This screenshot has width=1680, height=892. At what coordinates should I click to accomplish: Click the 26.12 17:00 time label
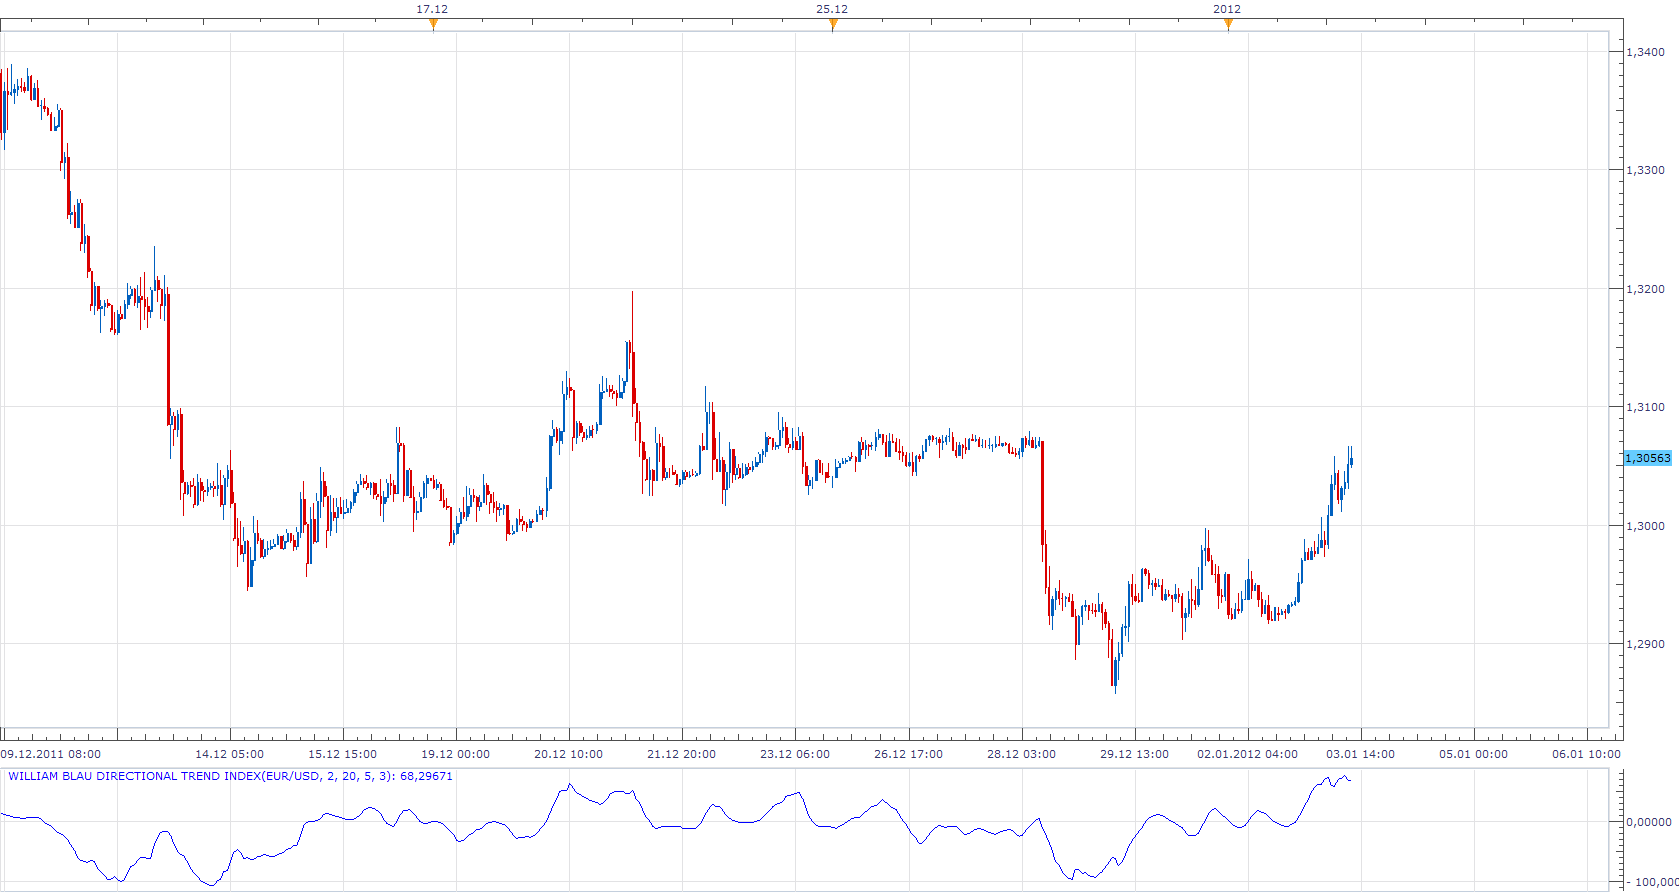(908, 754)
